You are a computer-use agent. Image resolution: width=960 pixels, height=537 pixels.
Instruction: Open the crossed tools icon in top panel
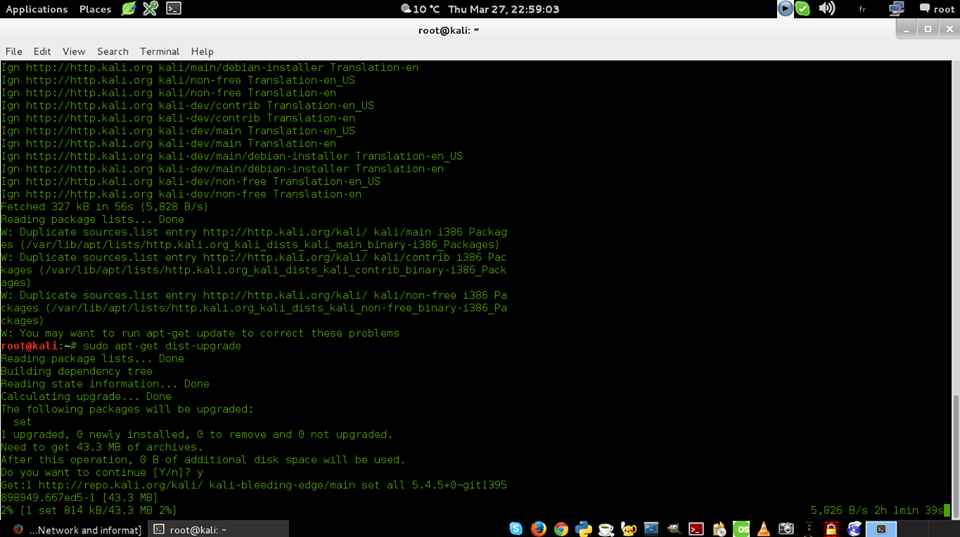(x=150, y=9)
